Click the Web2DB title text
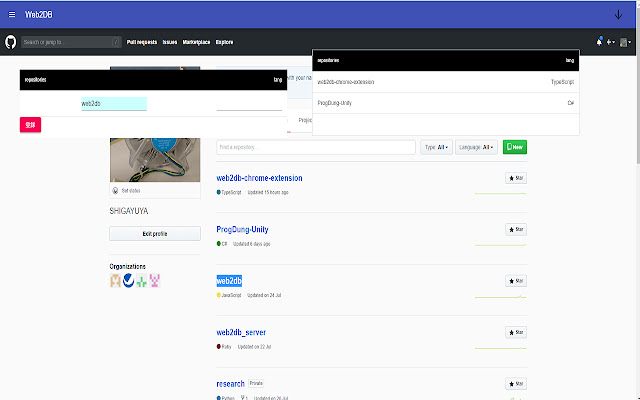640x400 pixels. (x=38, y=15)
